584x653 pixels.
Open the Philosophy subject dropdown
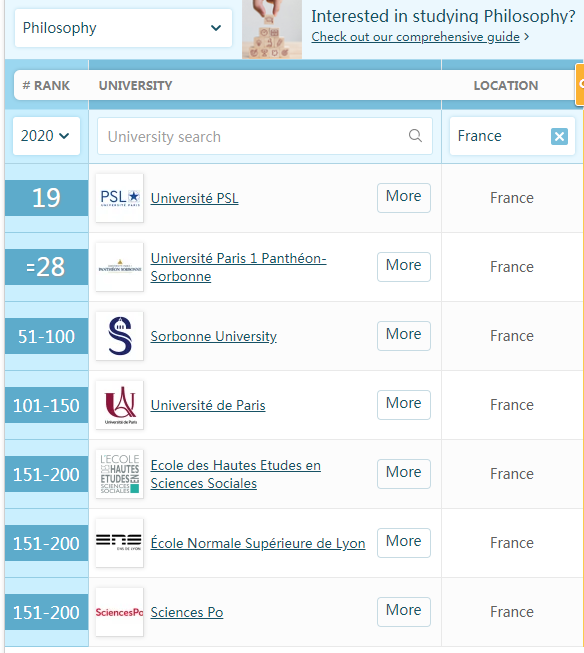click(x=123, y=28)
